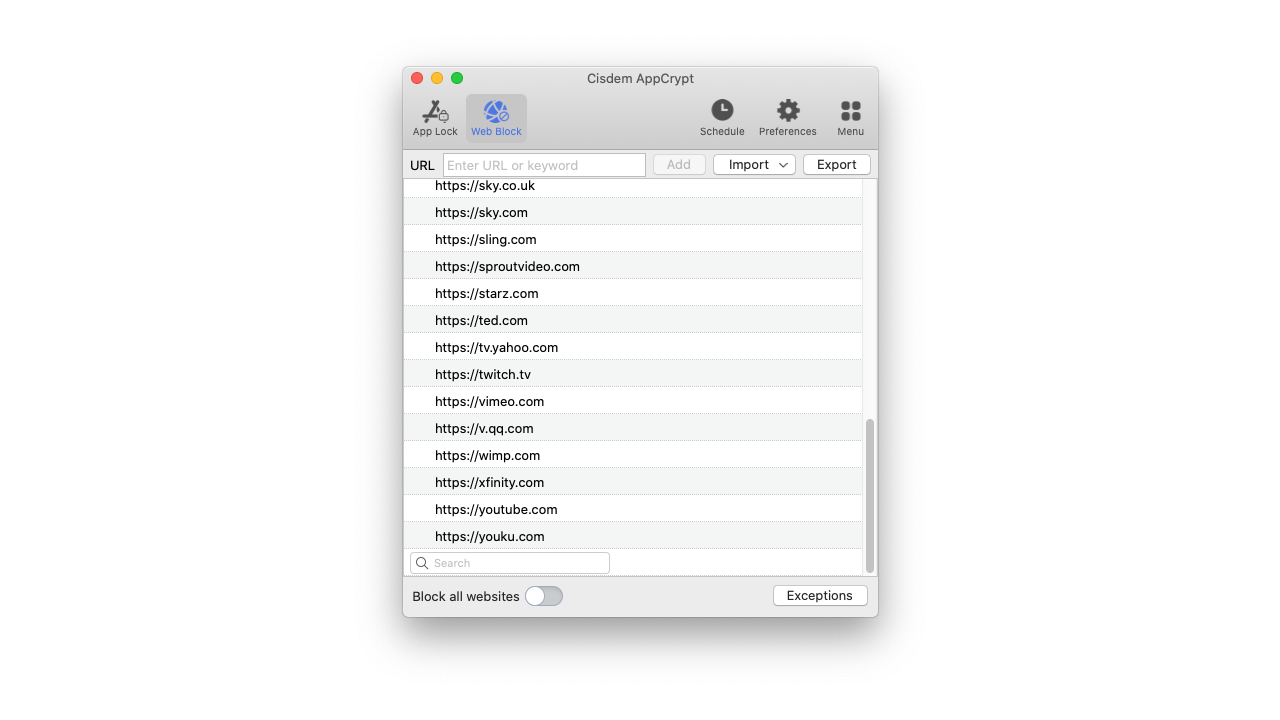Close the Cisdem AppCrypt window
The height and width of the screenshot is (720, 1280).
click(417, 78)
